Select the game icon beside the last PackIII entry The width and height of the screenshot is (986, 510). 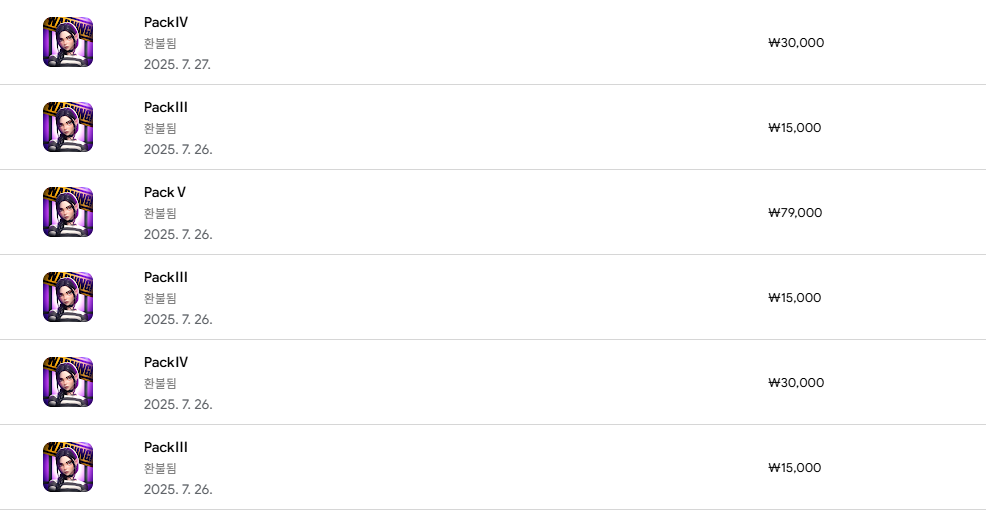pyautogui.click(x=68, y=467)
